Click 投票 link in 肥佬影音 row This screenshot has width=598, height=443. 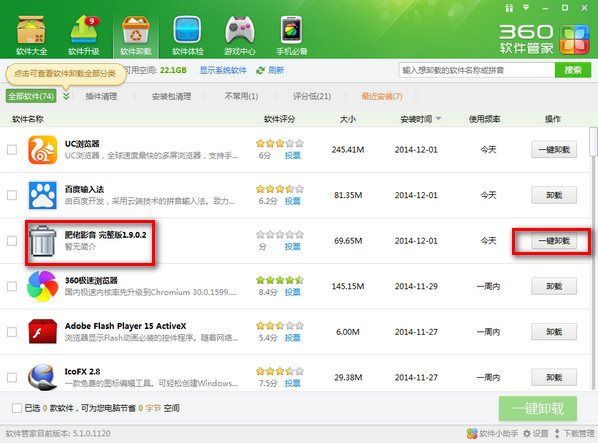tap(293, 247)
